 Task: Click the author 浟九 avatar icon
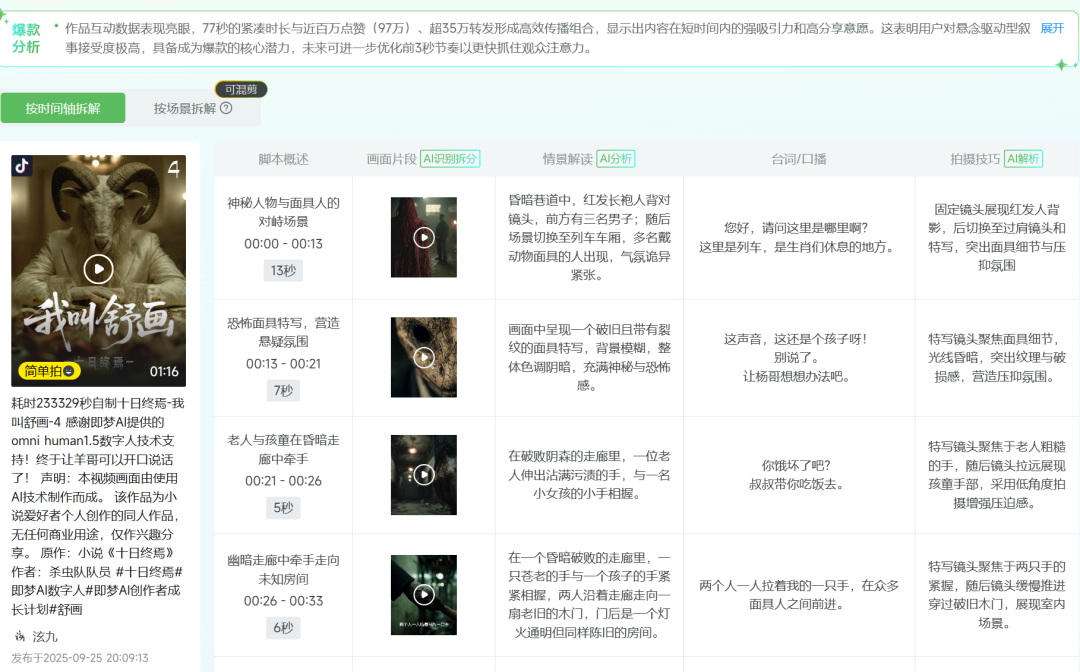click(x=19, y=637)
